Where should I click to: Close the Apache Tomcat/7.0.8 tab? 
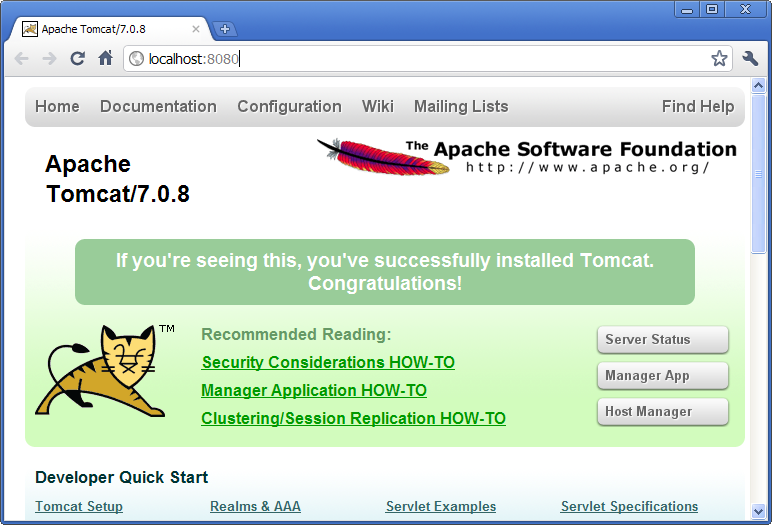[195, 29]
